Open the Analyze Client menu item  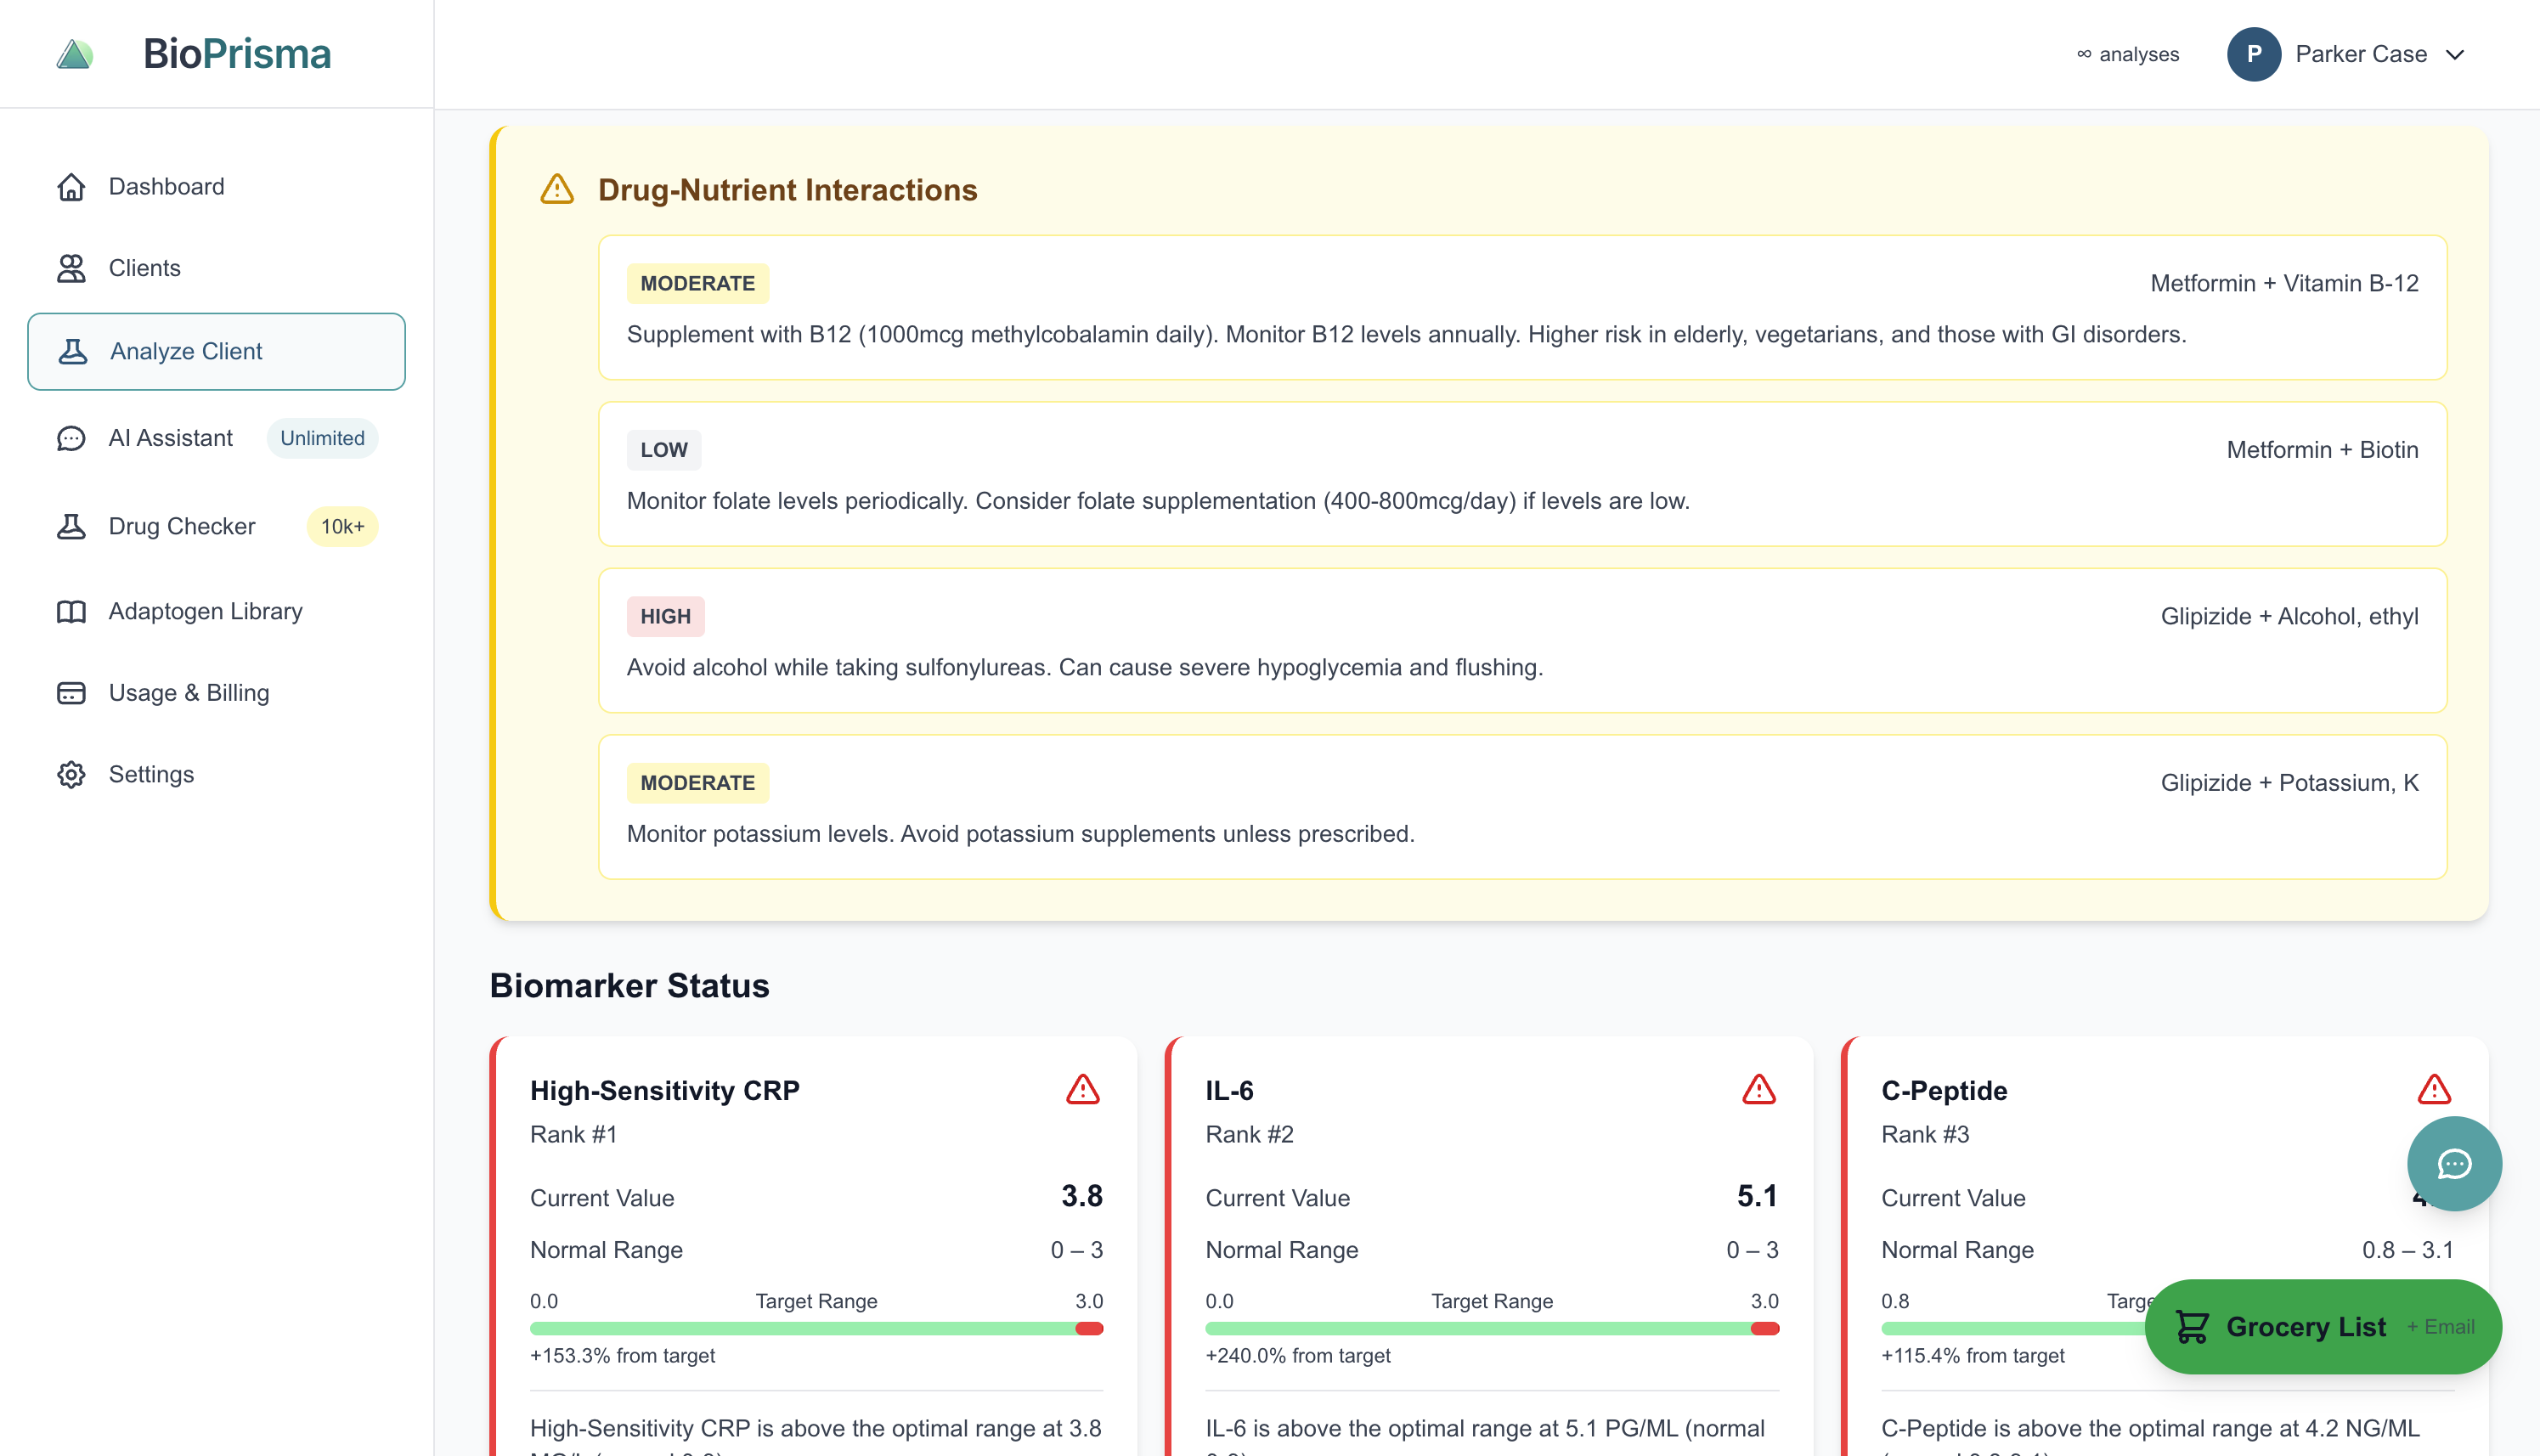(x=216, y=351)
